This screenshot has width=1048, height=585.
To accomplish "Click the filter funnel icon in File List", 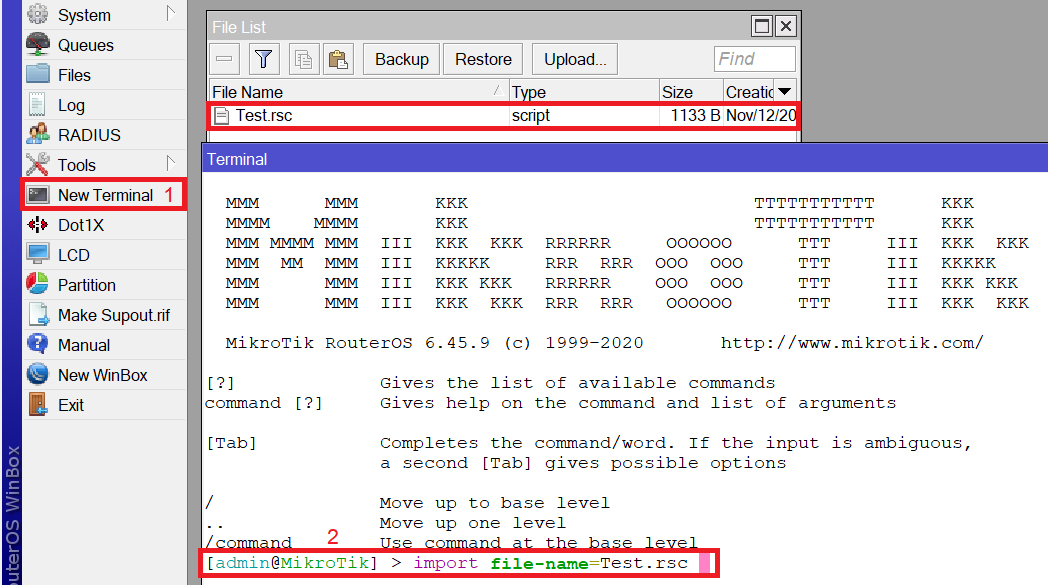I will coord(263,59).
